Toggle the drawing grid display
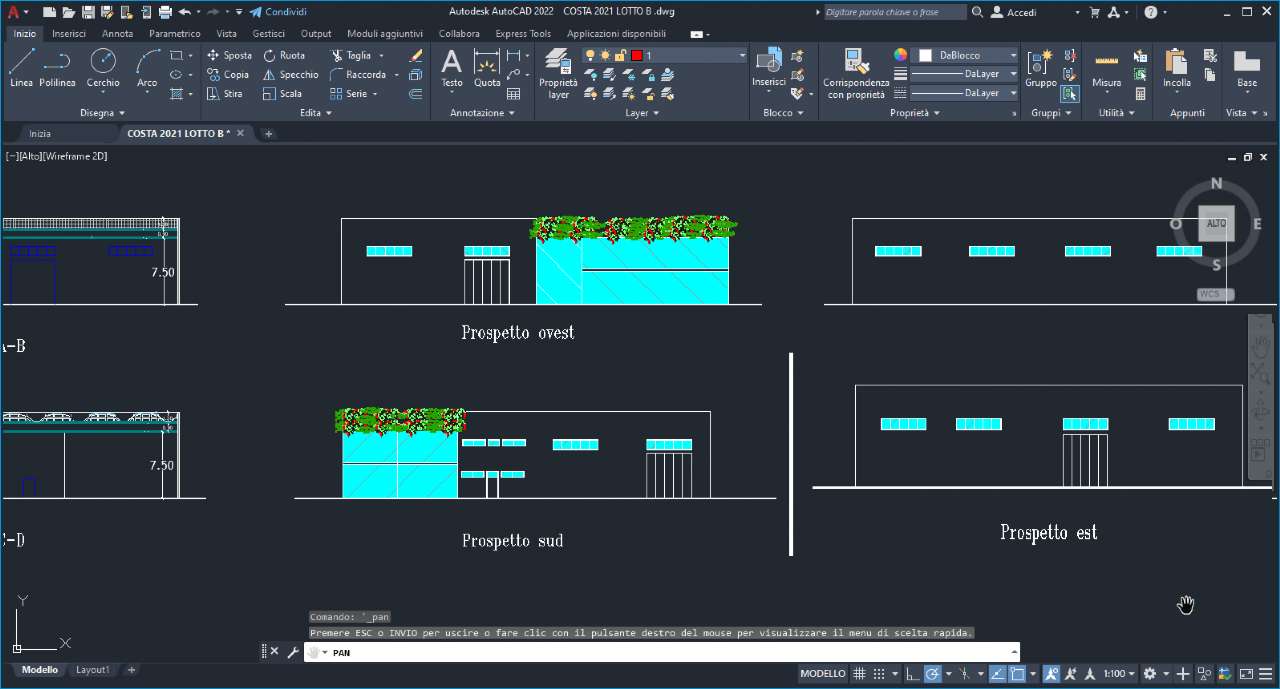This screenshot has width=1280, height=689. click(x=859, y=674)
